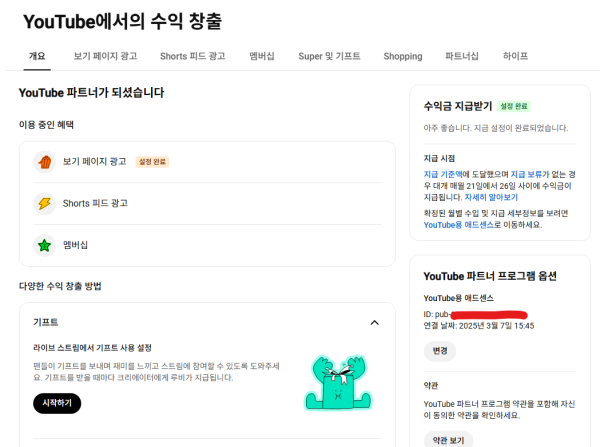Open the 지급 기준액 link
Image resolution: width=600 pixels, height=447 pixels.
pyautogui.click(x=443, y=174)
